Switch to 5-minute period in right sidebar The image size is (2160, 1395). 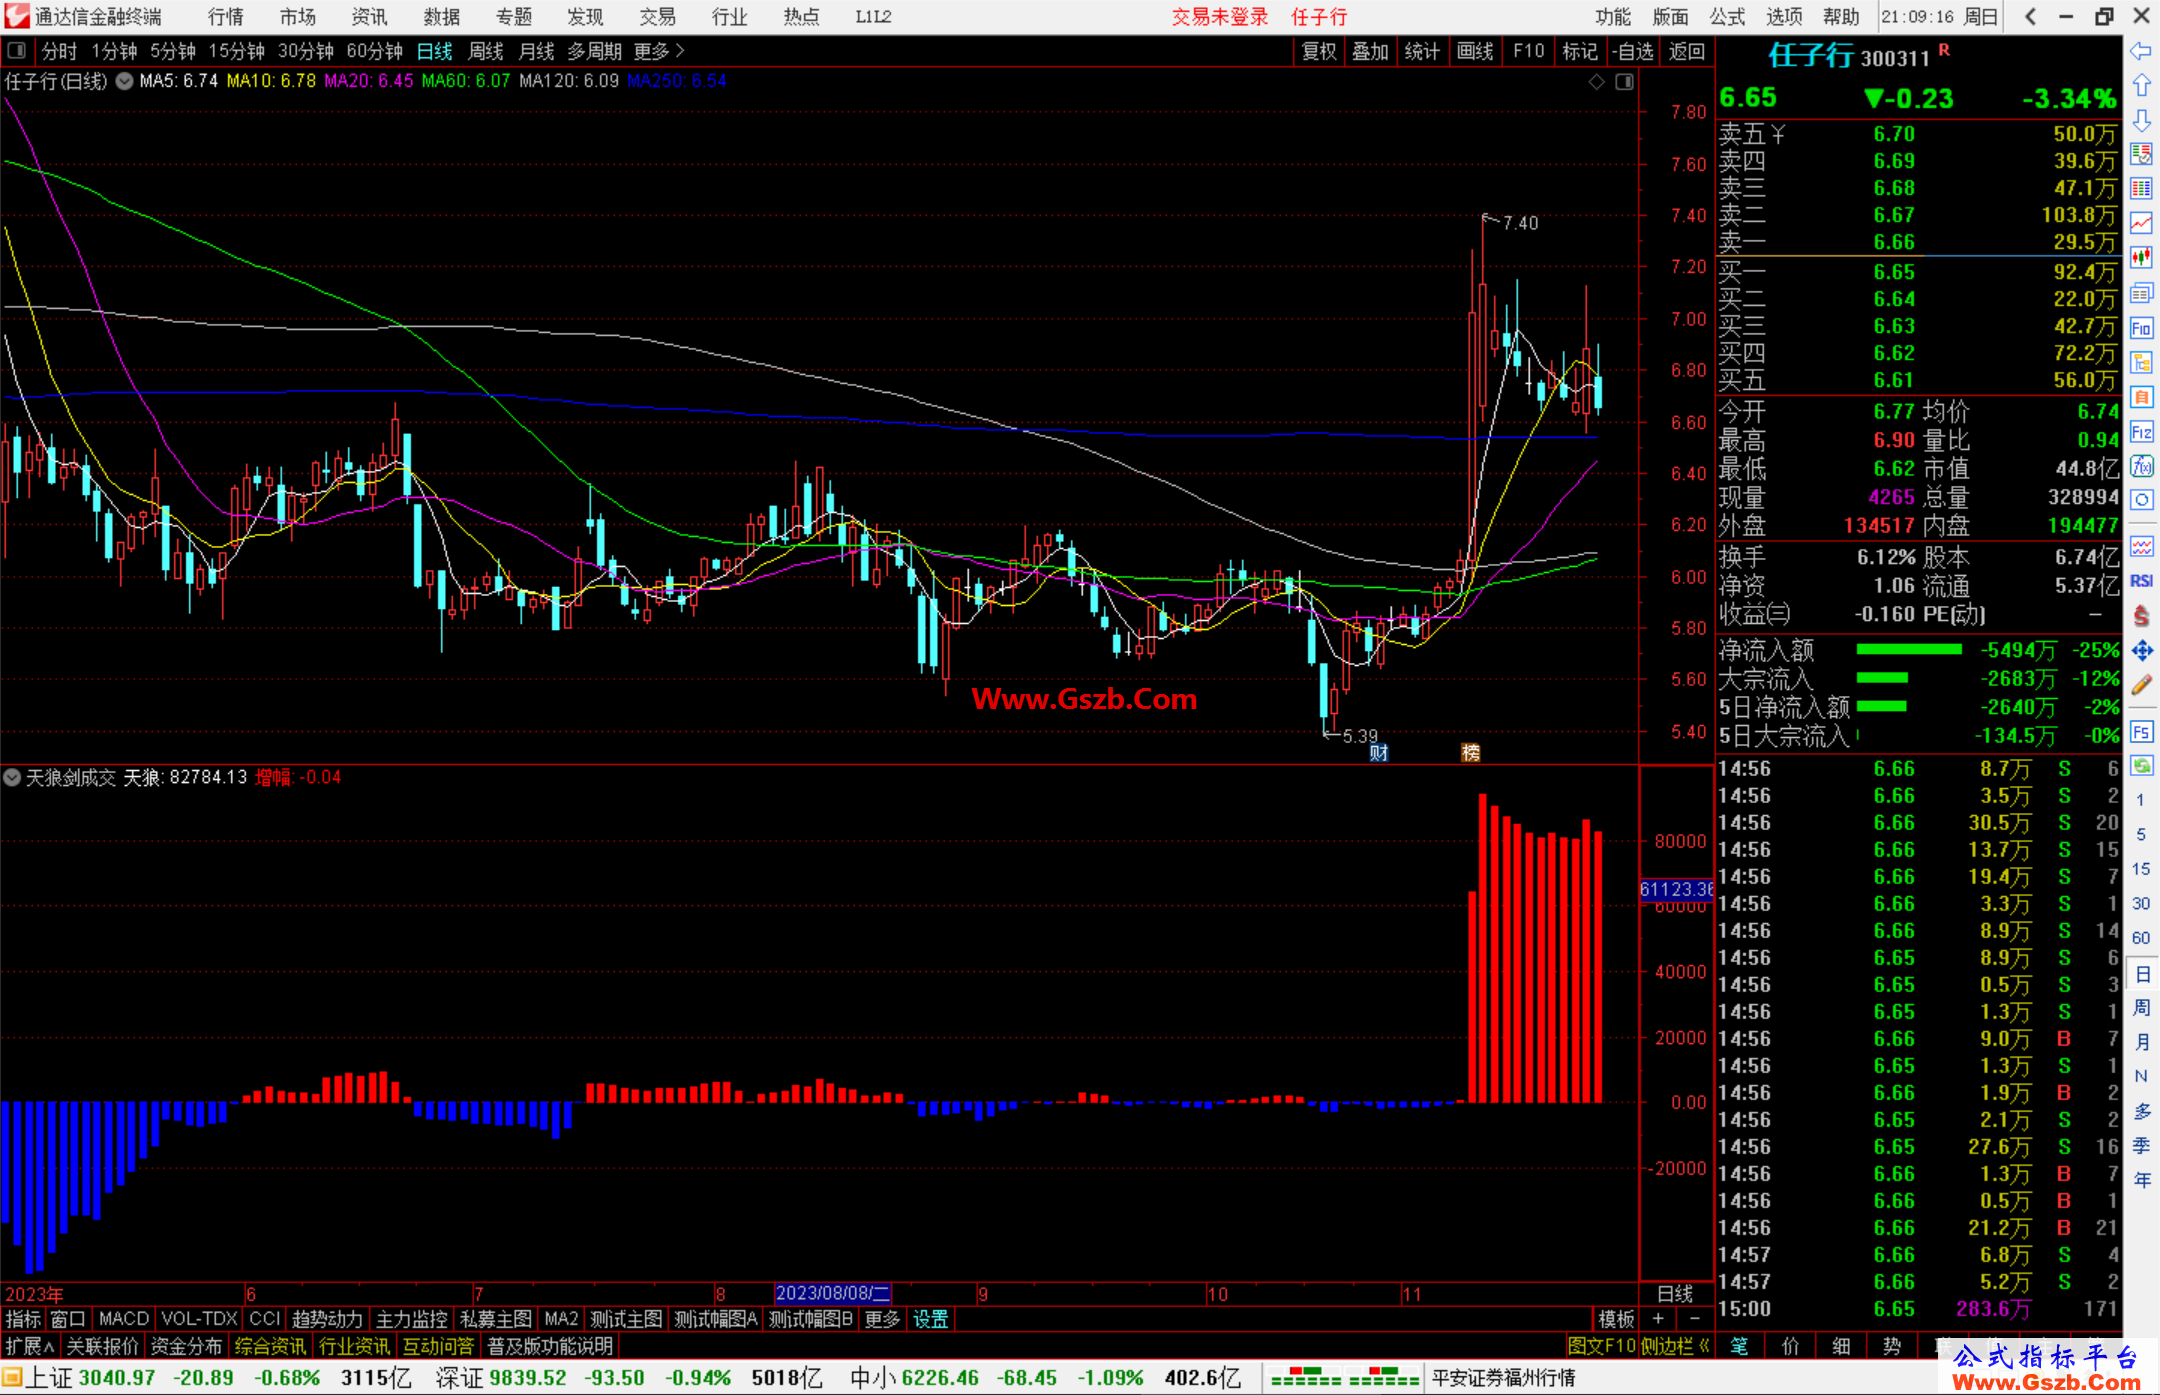pos(2140,834)
